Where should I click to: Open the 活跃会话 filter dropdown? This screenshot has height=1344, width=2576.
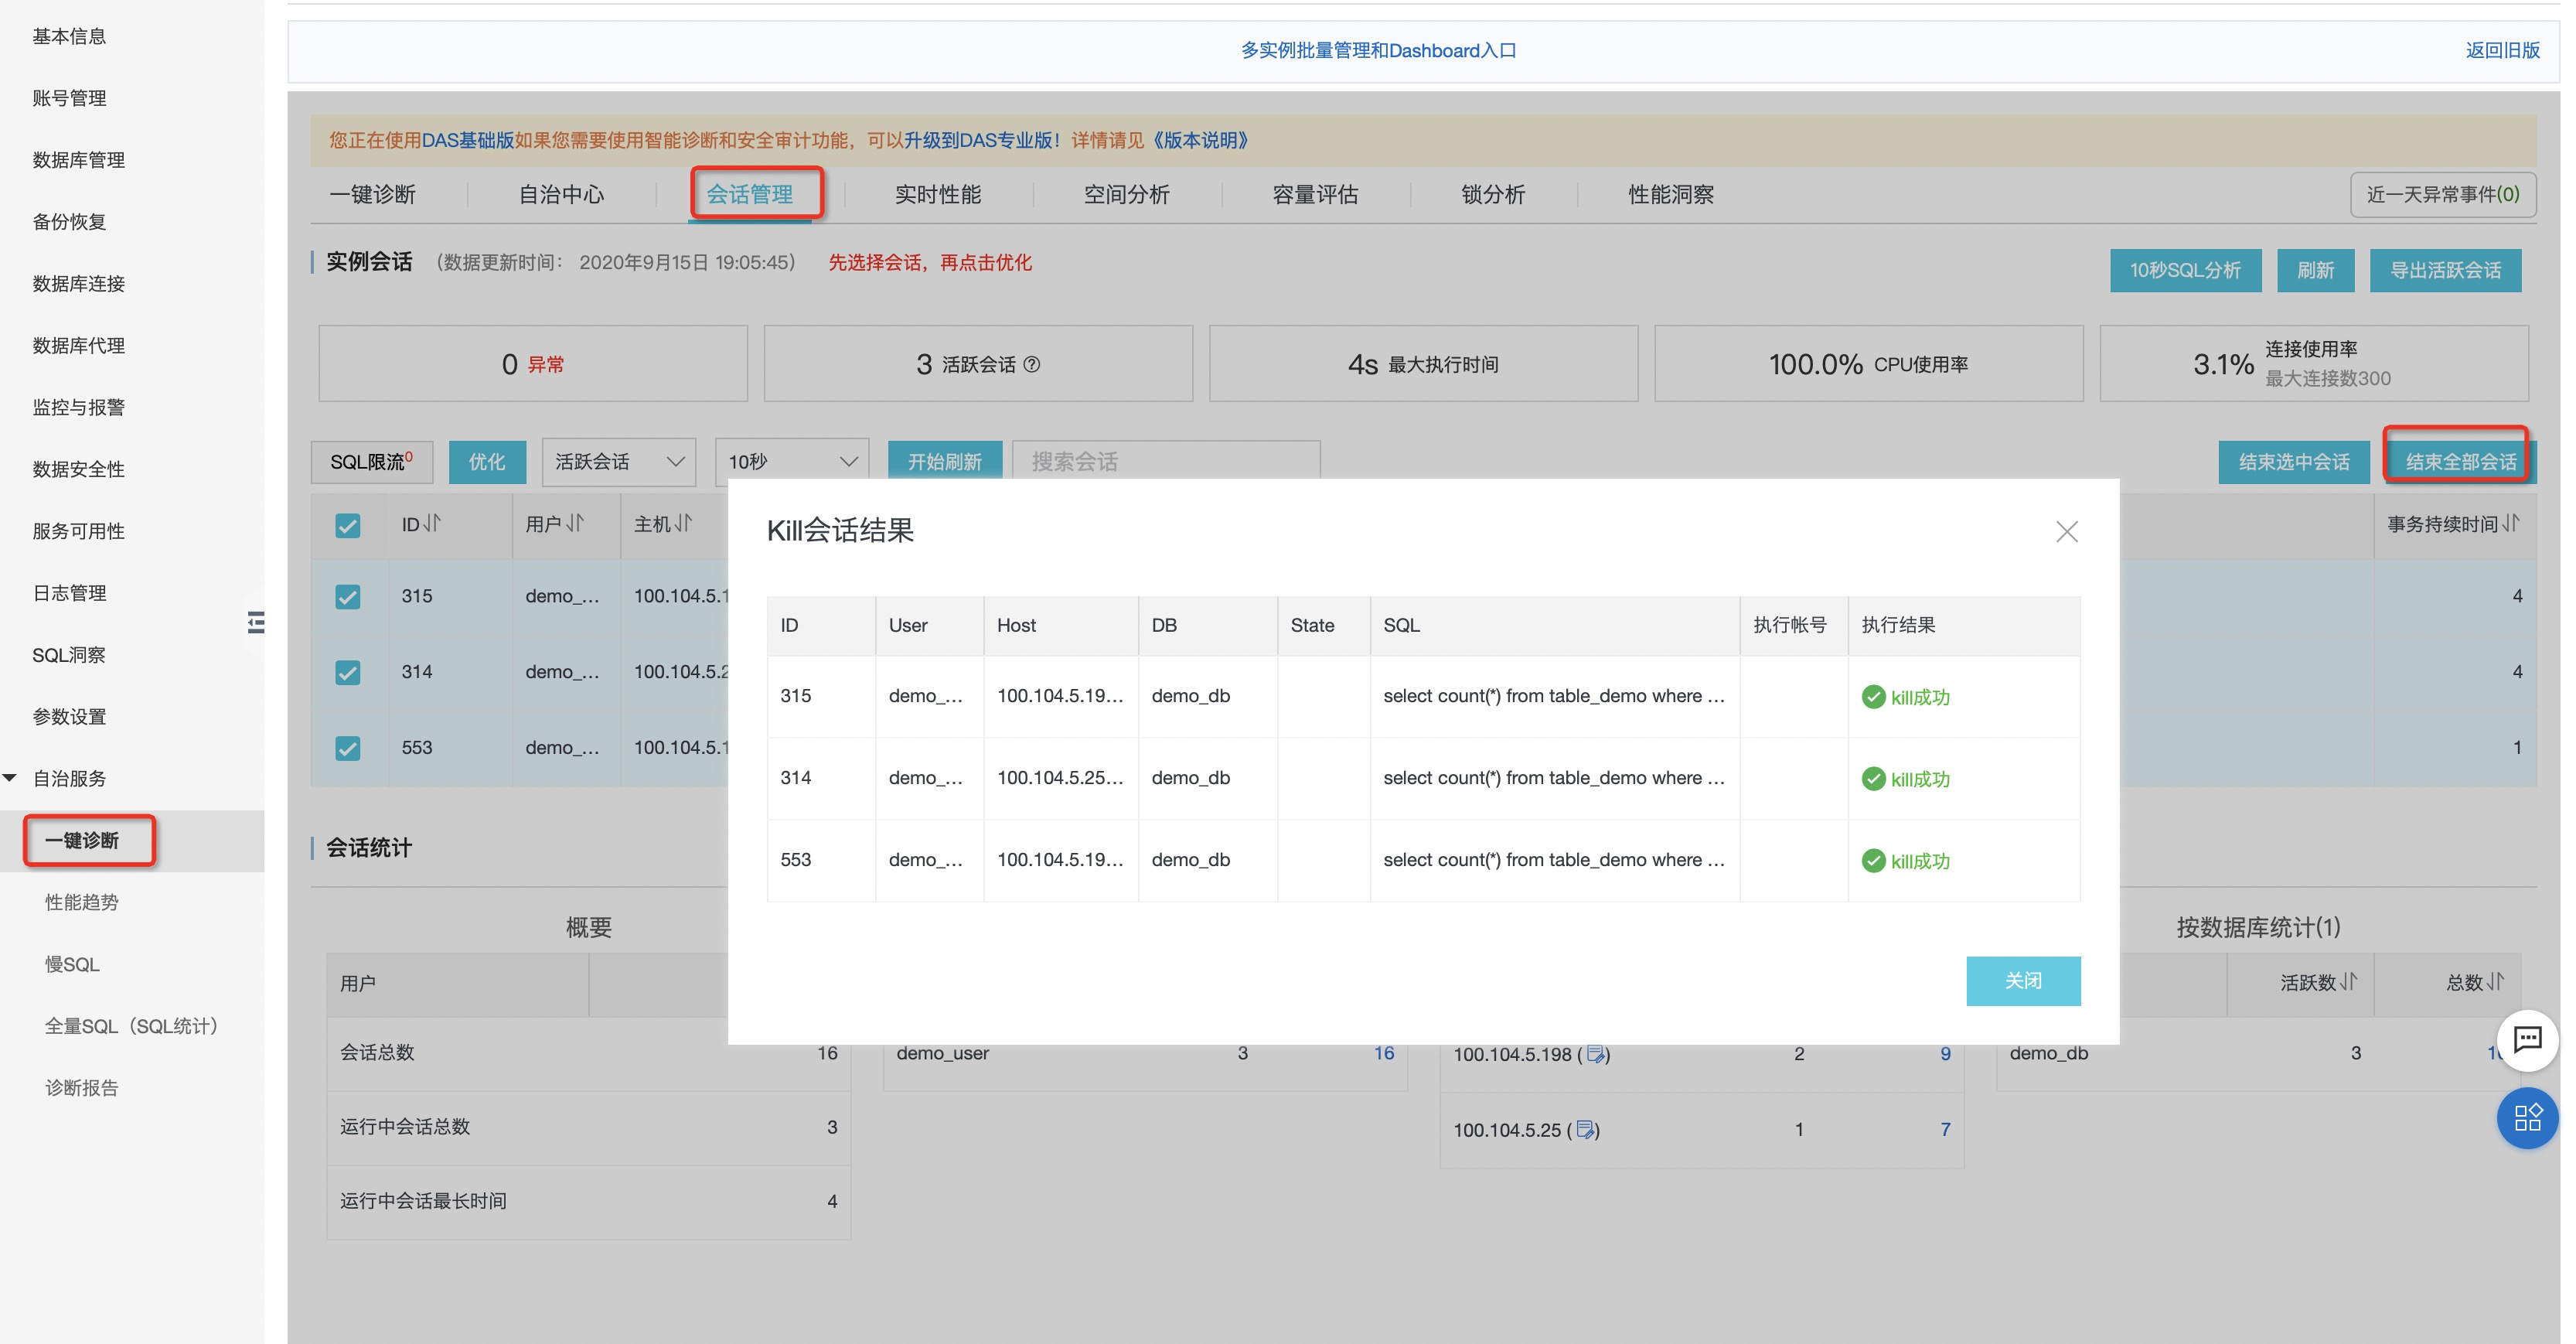[619, 461]
